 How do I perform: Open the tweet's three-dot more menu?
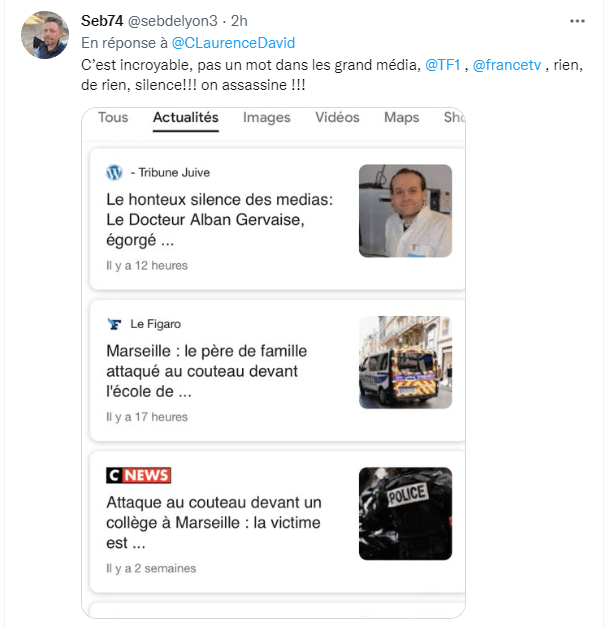pyautogui.click(x=577, y=20)
